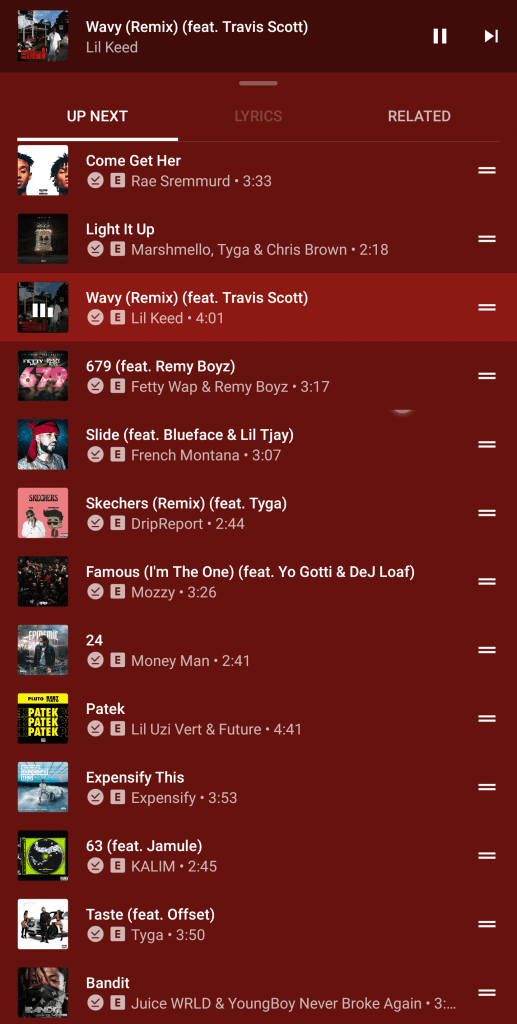Tap the reorder handle for Expensify This
This screenshot has height=1024, width=517.
point(487,788)
